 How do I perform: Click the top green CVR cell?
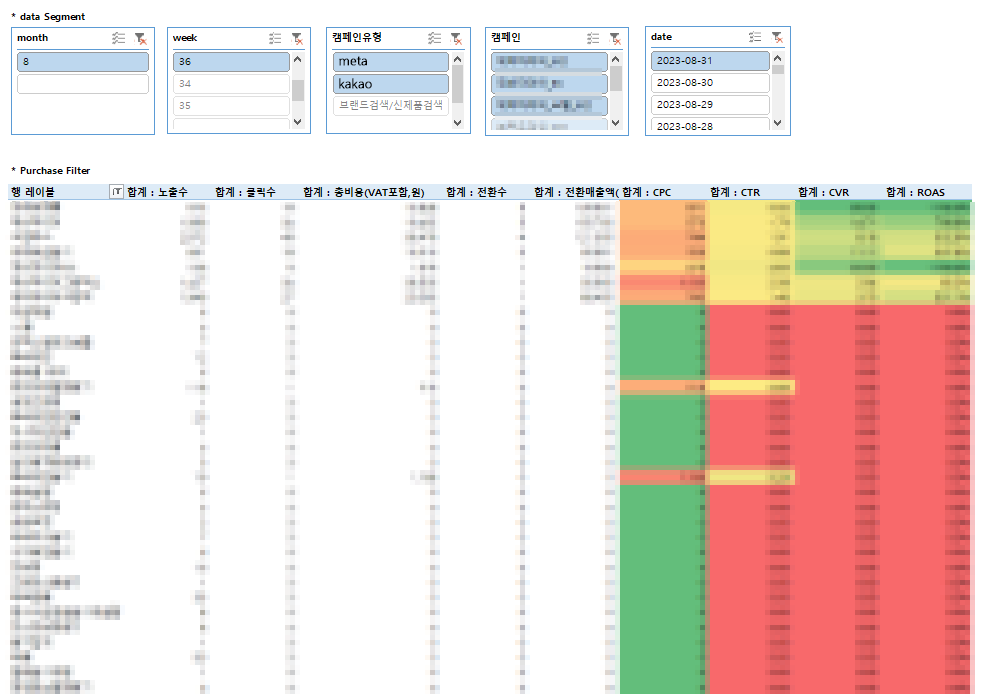point(839,208)
